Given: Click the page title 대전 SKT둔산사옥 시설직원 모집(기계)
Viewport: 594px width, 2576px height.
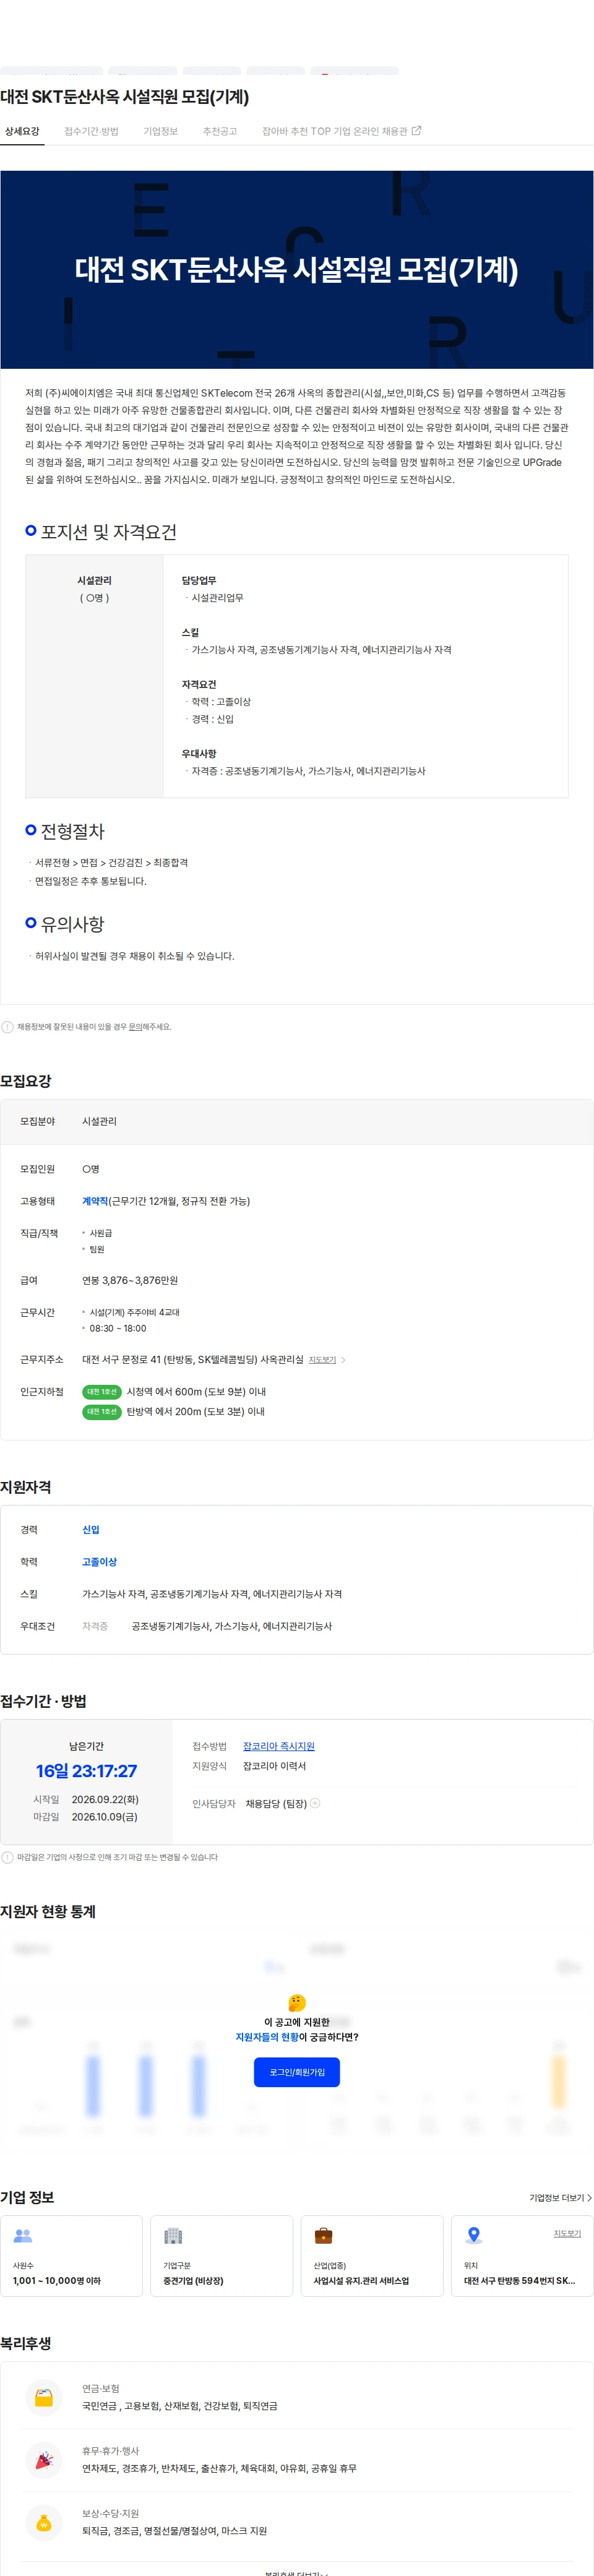Looking at the screenshot, I should coord(125,97).
